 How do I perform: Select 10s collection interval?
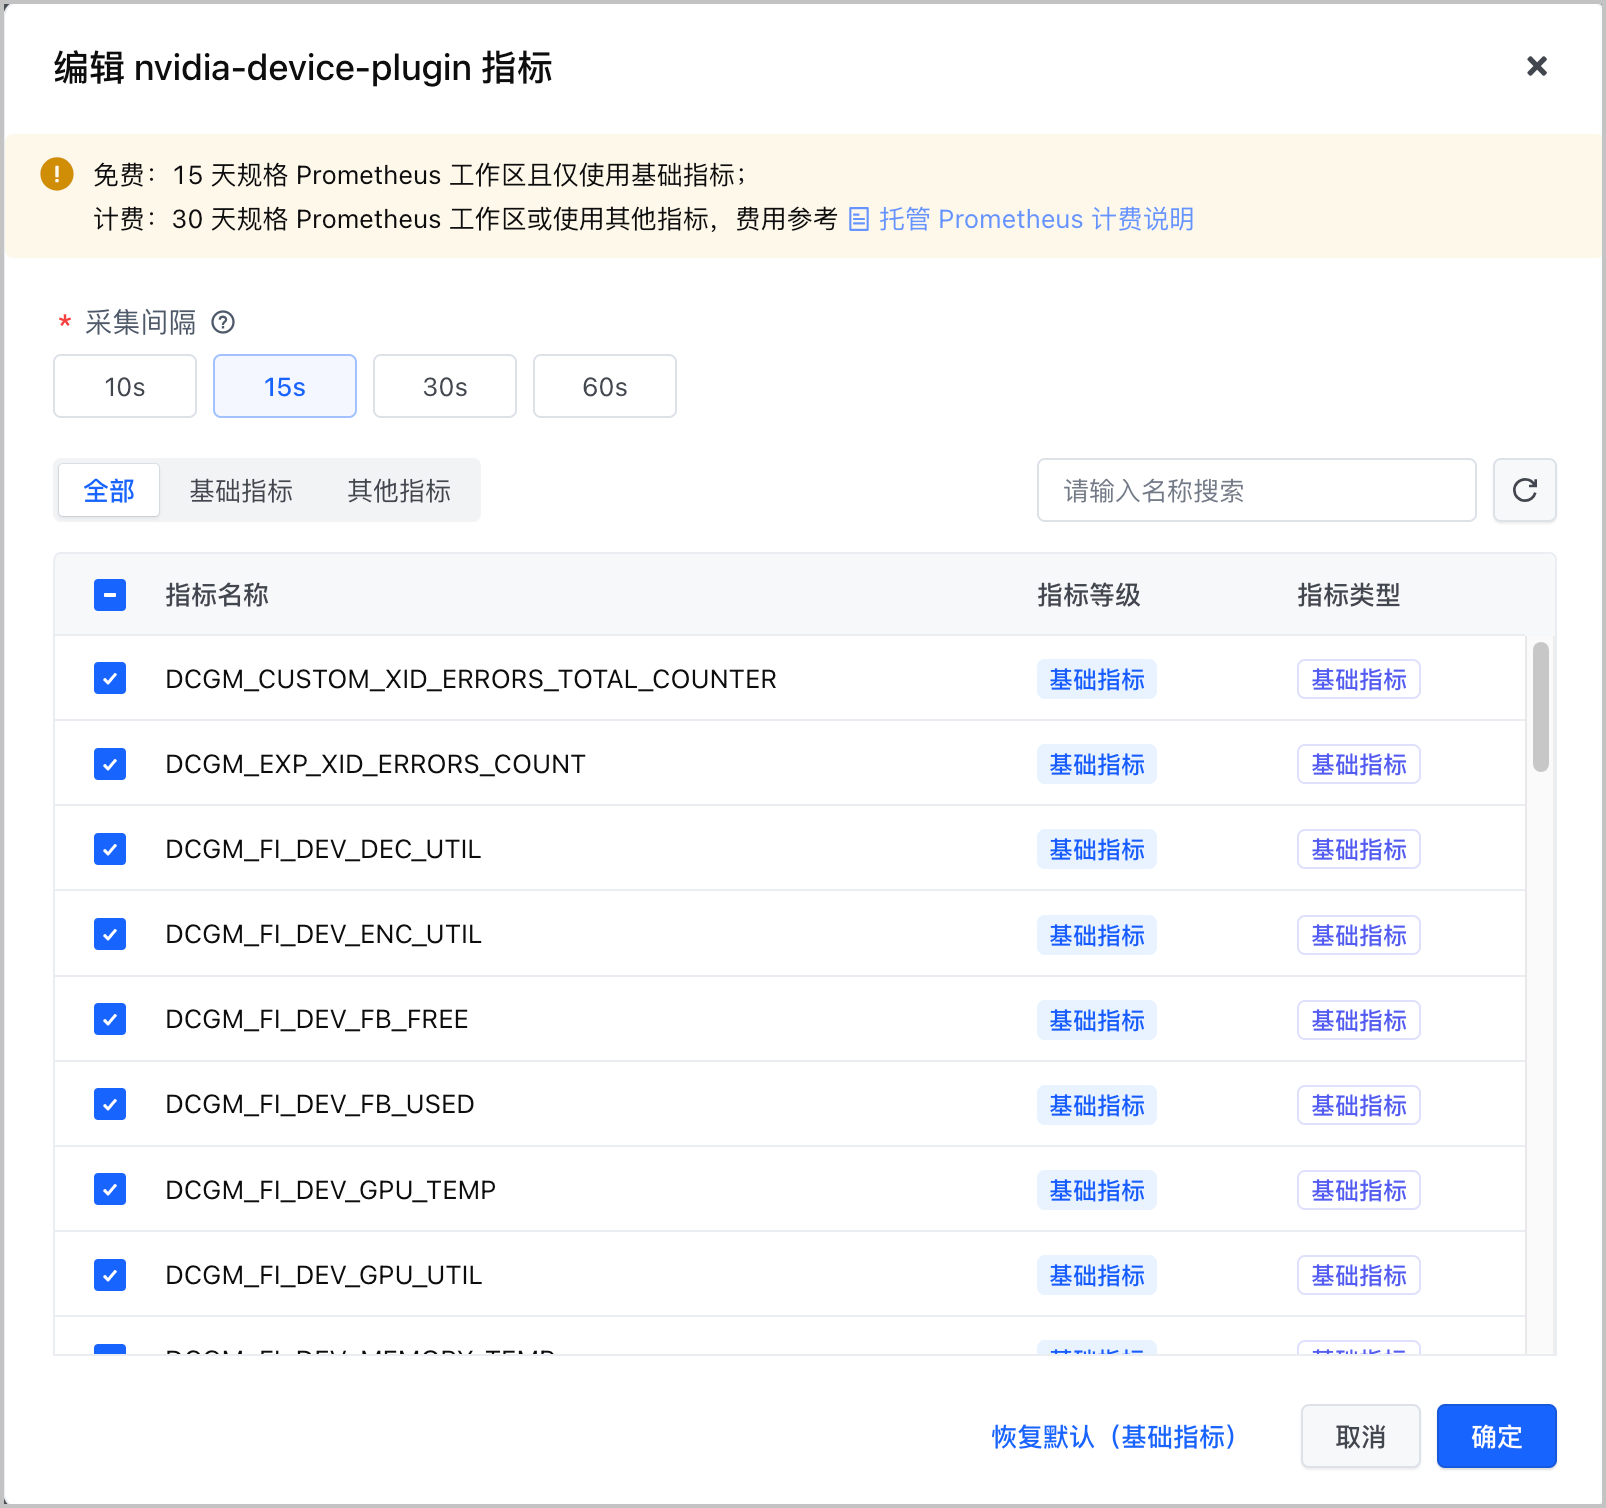coord(125,386)
